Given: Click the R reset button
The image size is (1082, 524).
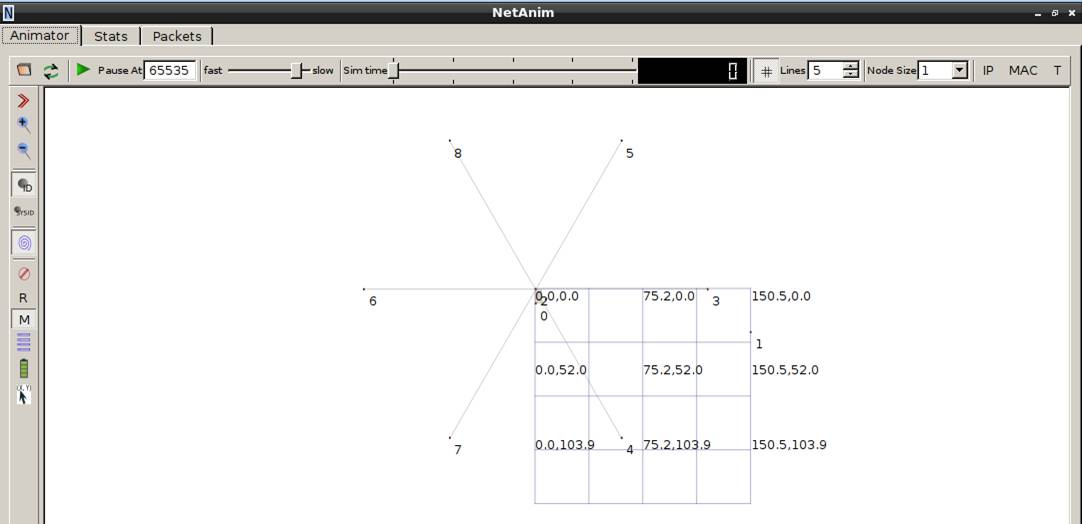Looking at the screenshot, I should pyautogui.click(x=24, y=298).
